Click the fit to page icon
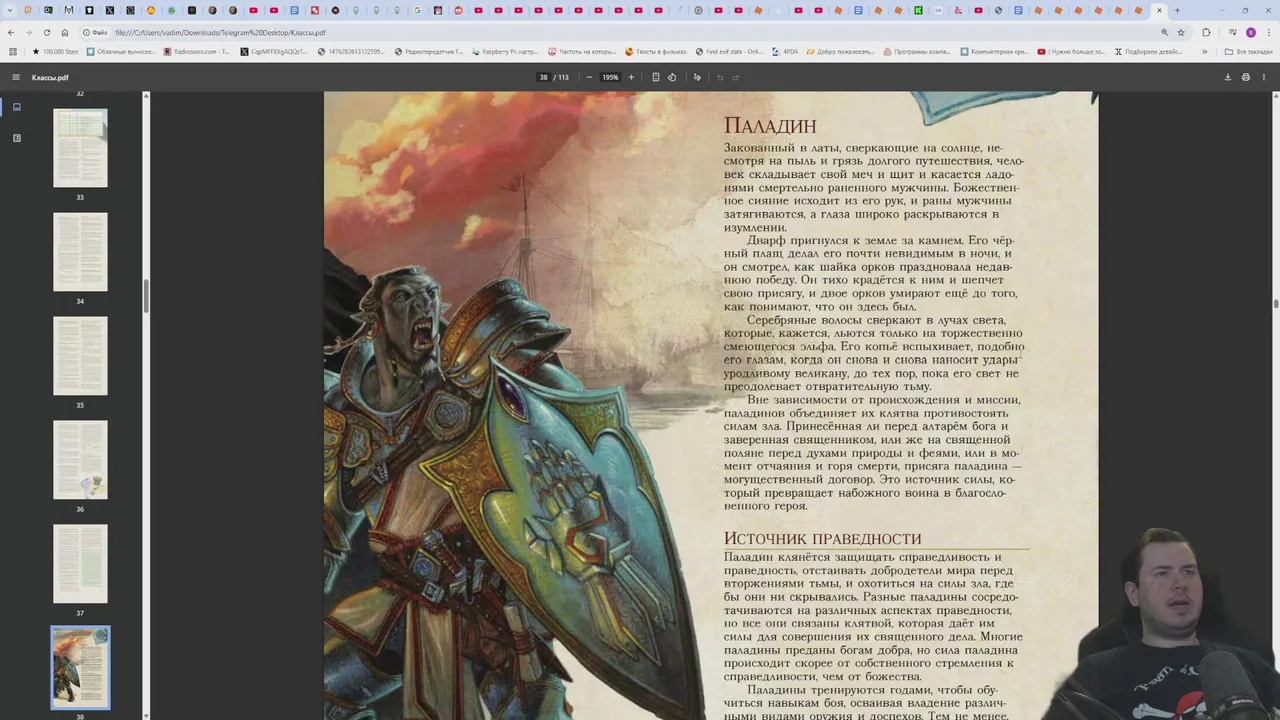 (656, 77)
